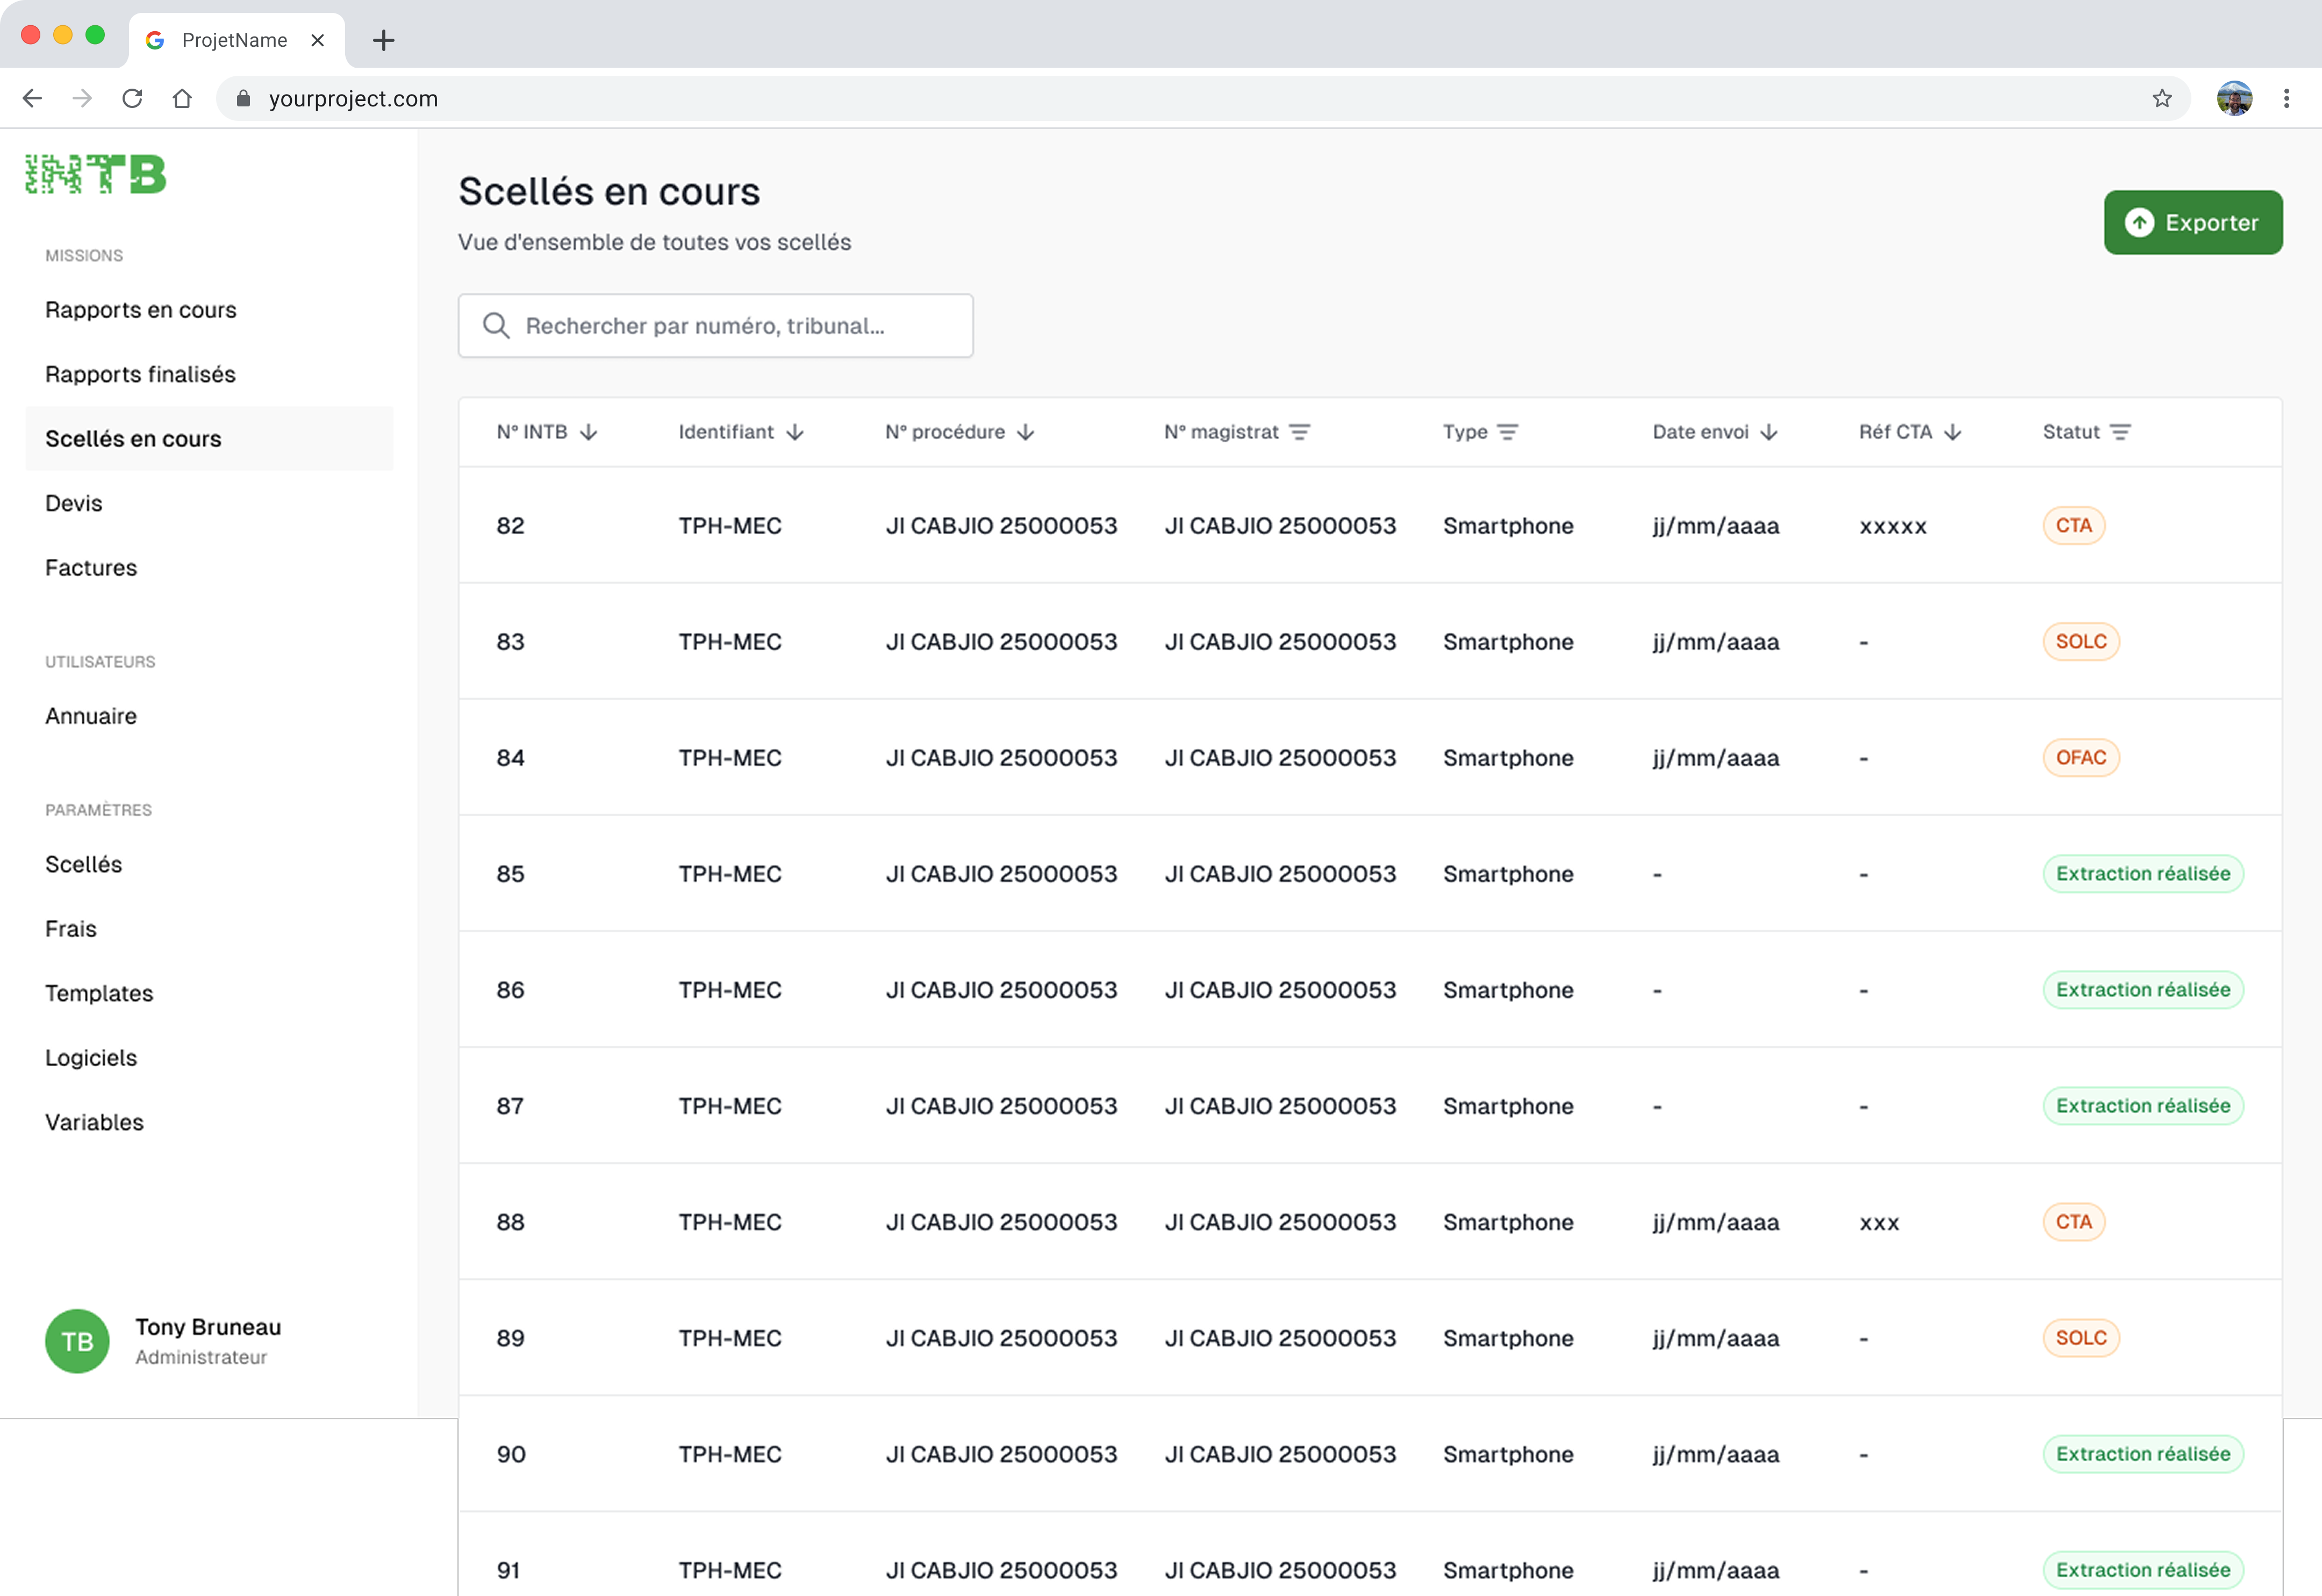Bookmark page with star icon
The width and height of the screenshot is (2322, 1596).
click(x=2162, y=98)
